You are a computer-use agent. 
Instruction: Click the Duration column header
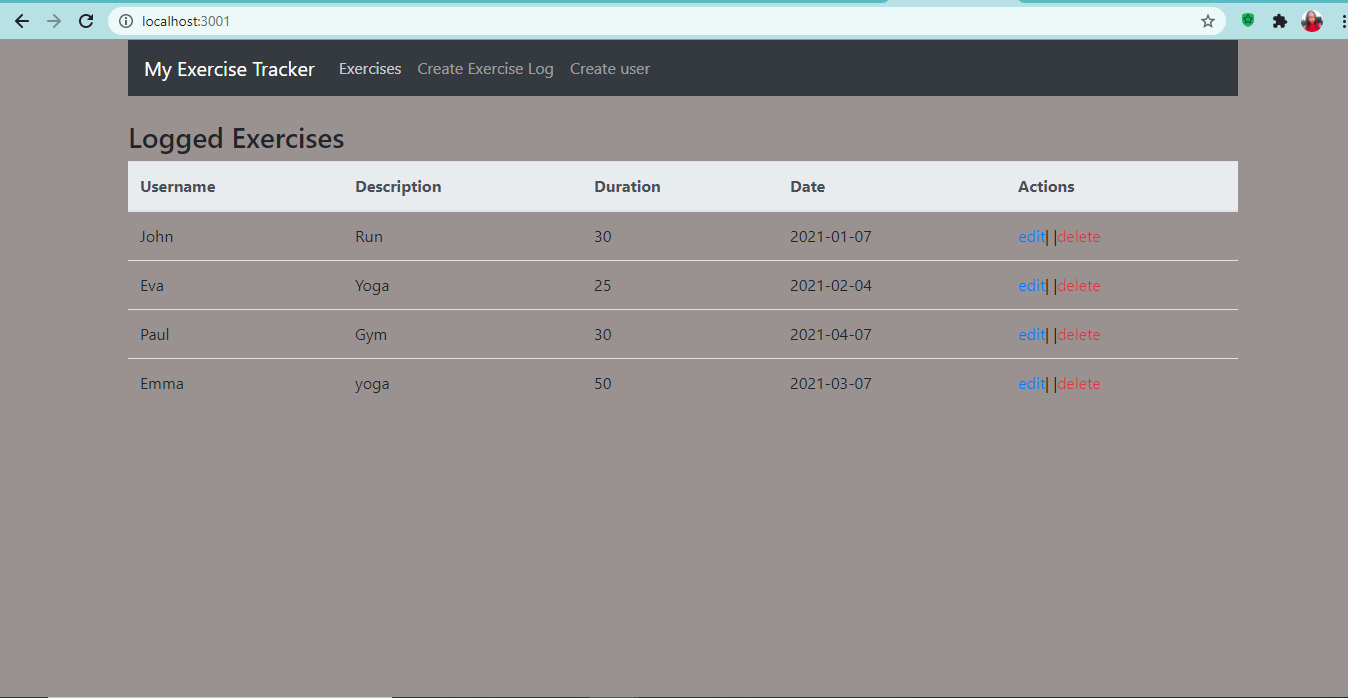coord(627,187)
